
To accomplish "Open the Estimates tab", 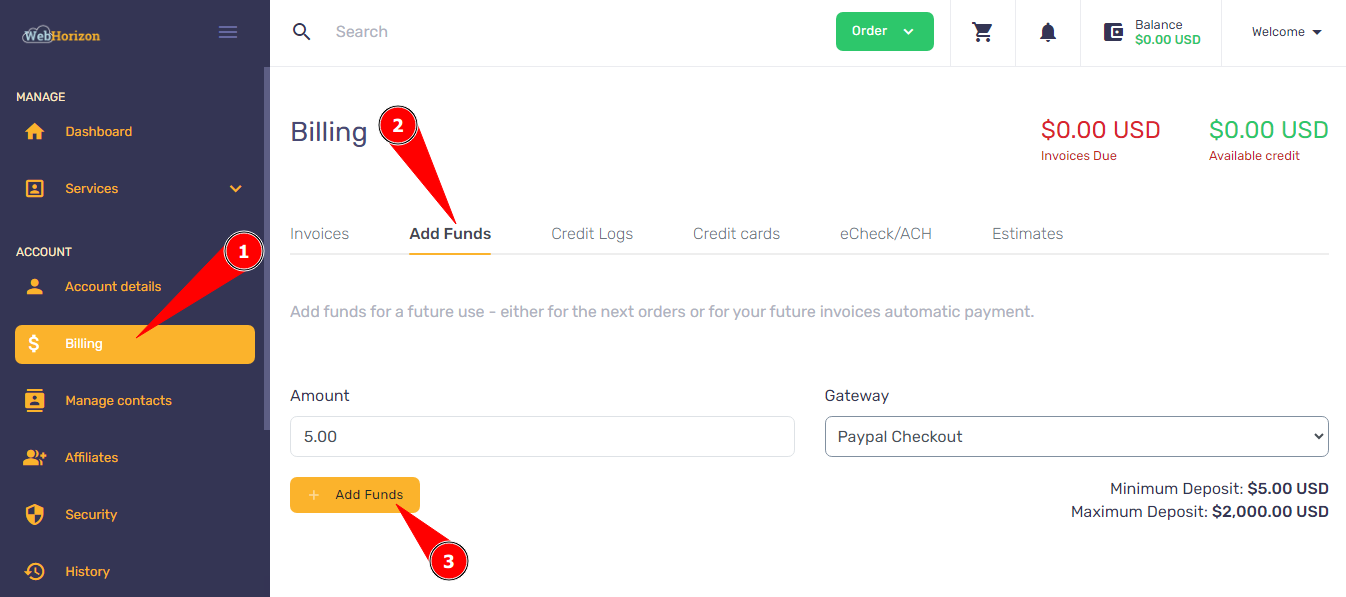I will (1027, 233).
